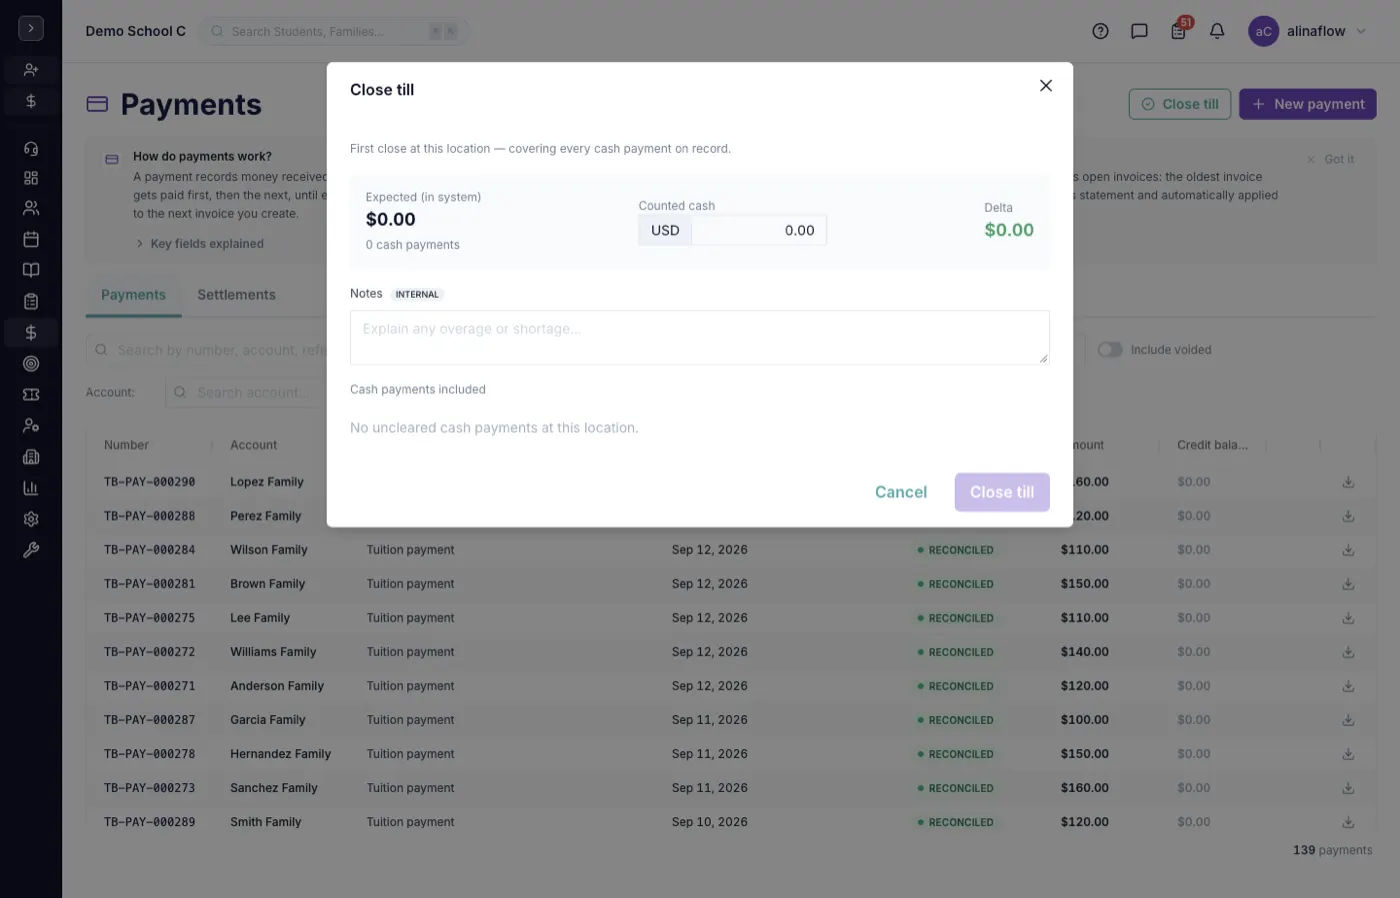Open the notifications bell icon
This screenshot has width=1400, height=898.
click(x=1217, y=31)
